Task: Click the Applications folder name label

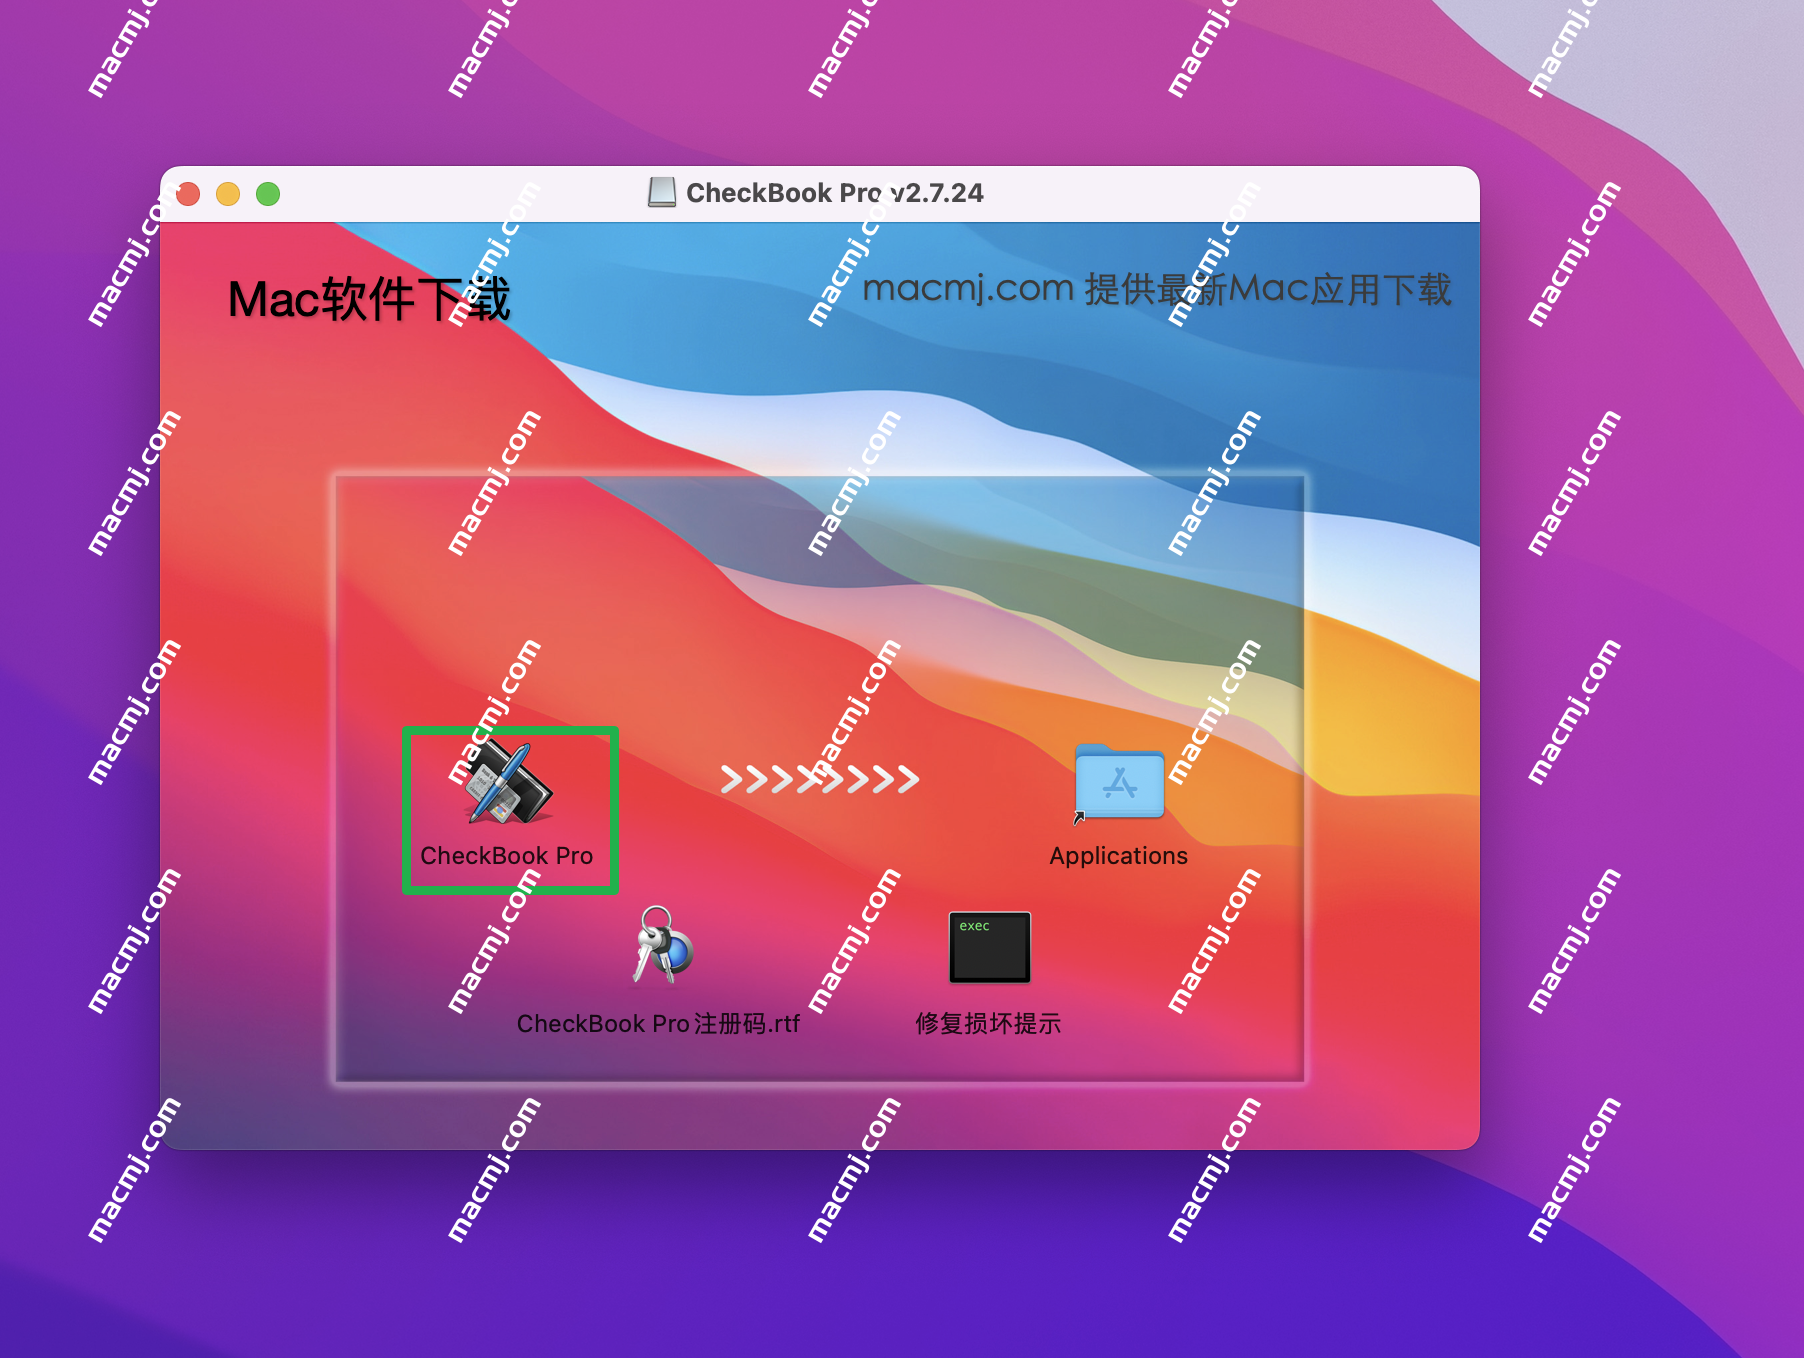Action: point(1119,856)
